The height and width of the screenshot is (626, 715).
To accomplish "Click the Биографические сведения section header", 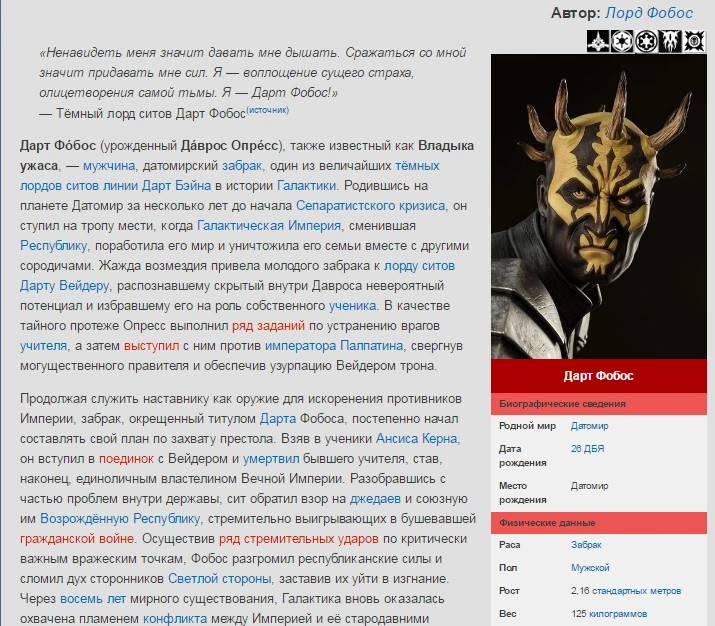I will 599,404.
